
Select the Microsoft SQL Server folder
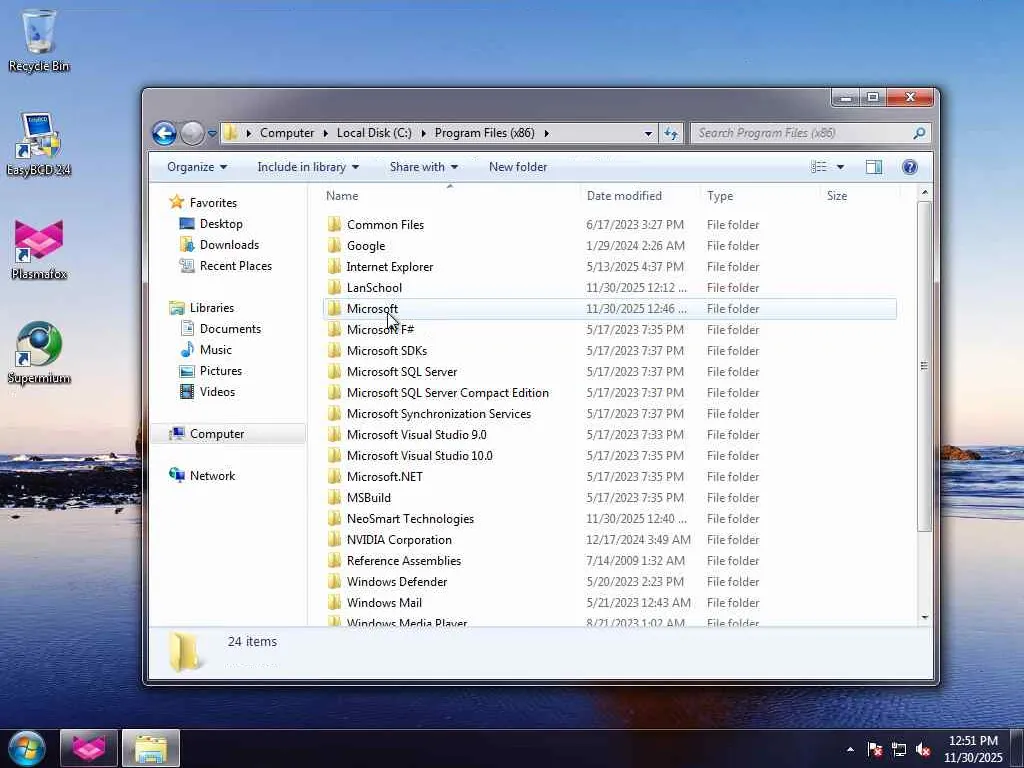tap(402, 372)
